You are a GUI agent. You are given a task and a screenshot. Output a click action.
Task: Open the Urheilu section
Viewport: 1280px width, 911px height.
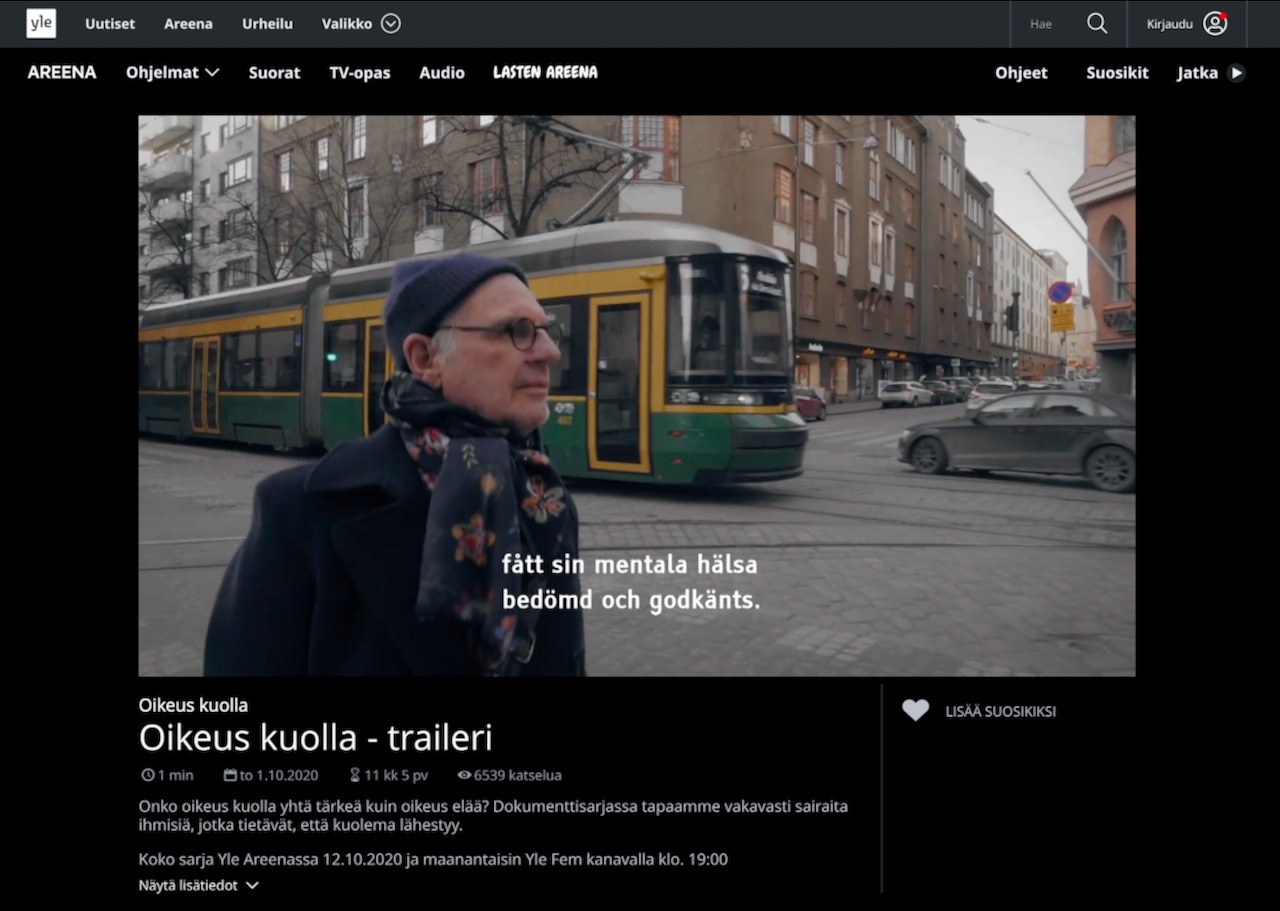pos(267,24)
